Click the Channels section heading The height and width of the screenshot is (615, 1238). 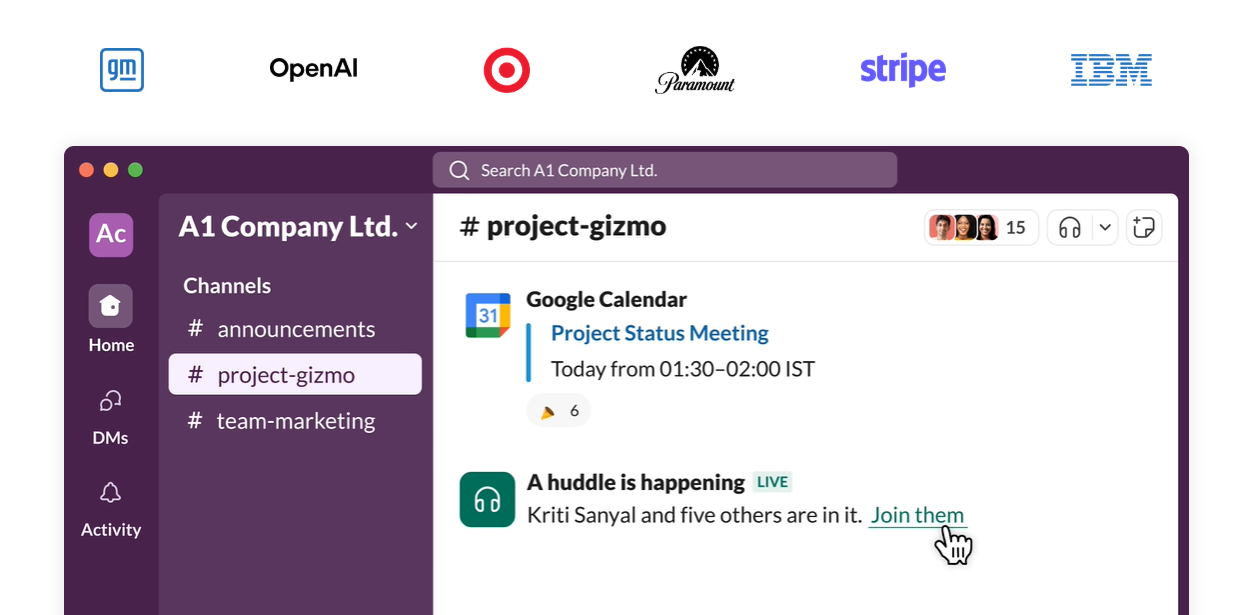227,286
